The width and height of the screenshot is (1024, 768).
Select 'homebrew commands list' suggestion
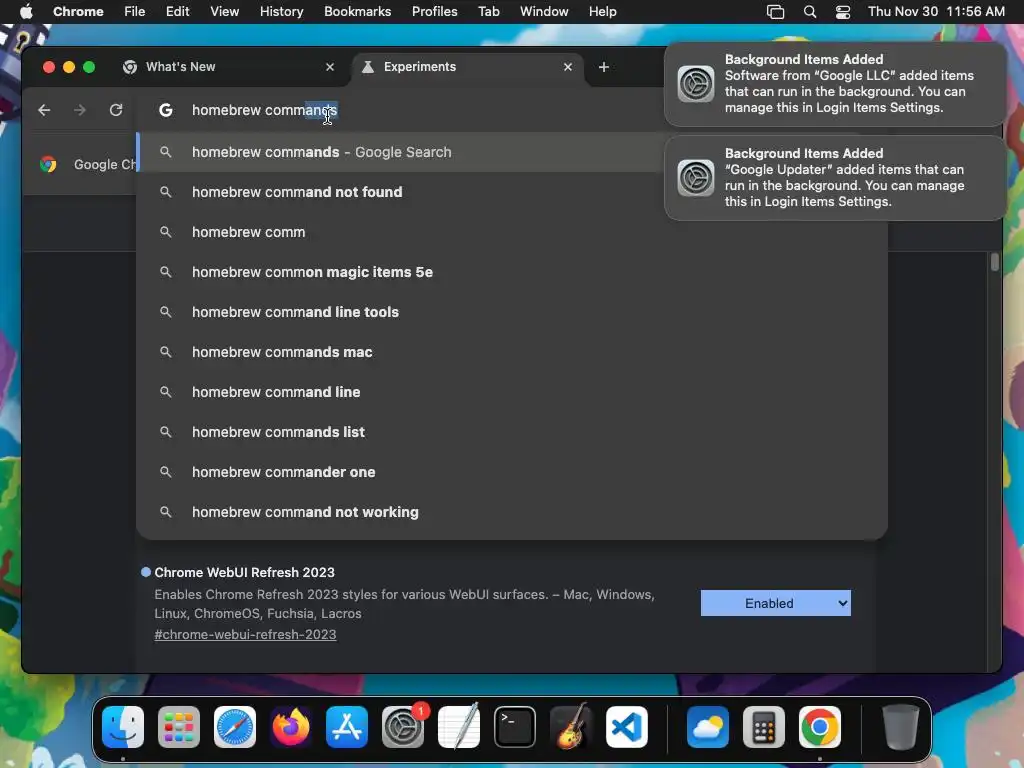point(511,432)
